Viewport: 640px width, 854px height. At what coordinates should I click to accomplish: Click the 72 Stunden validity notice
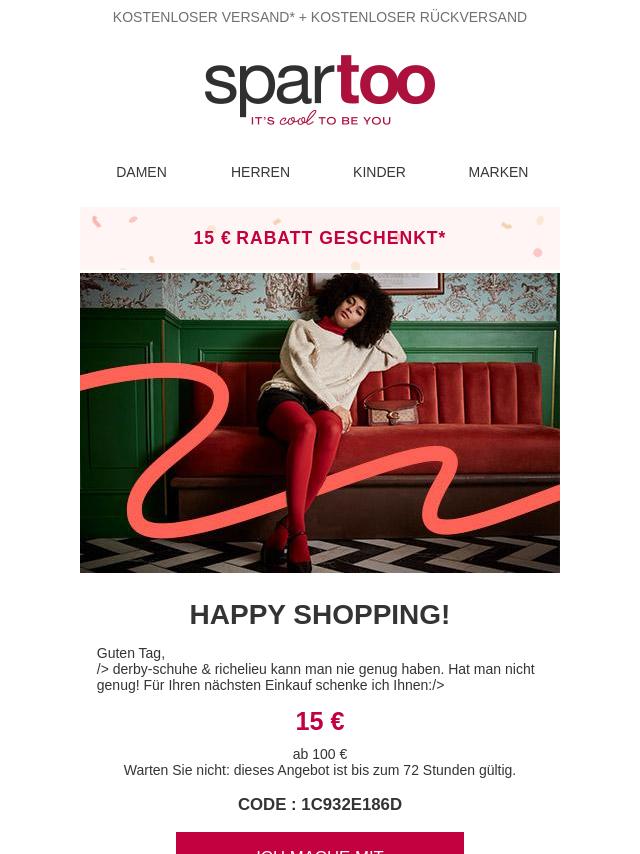tap(320, 771)
